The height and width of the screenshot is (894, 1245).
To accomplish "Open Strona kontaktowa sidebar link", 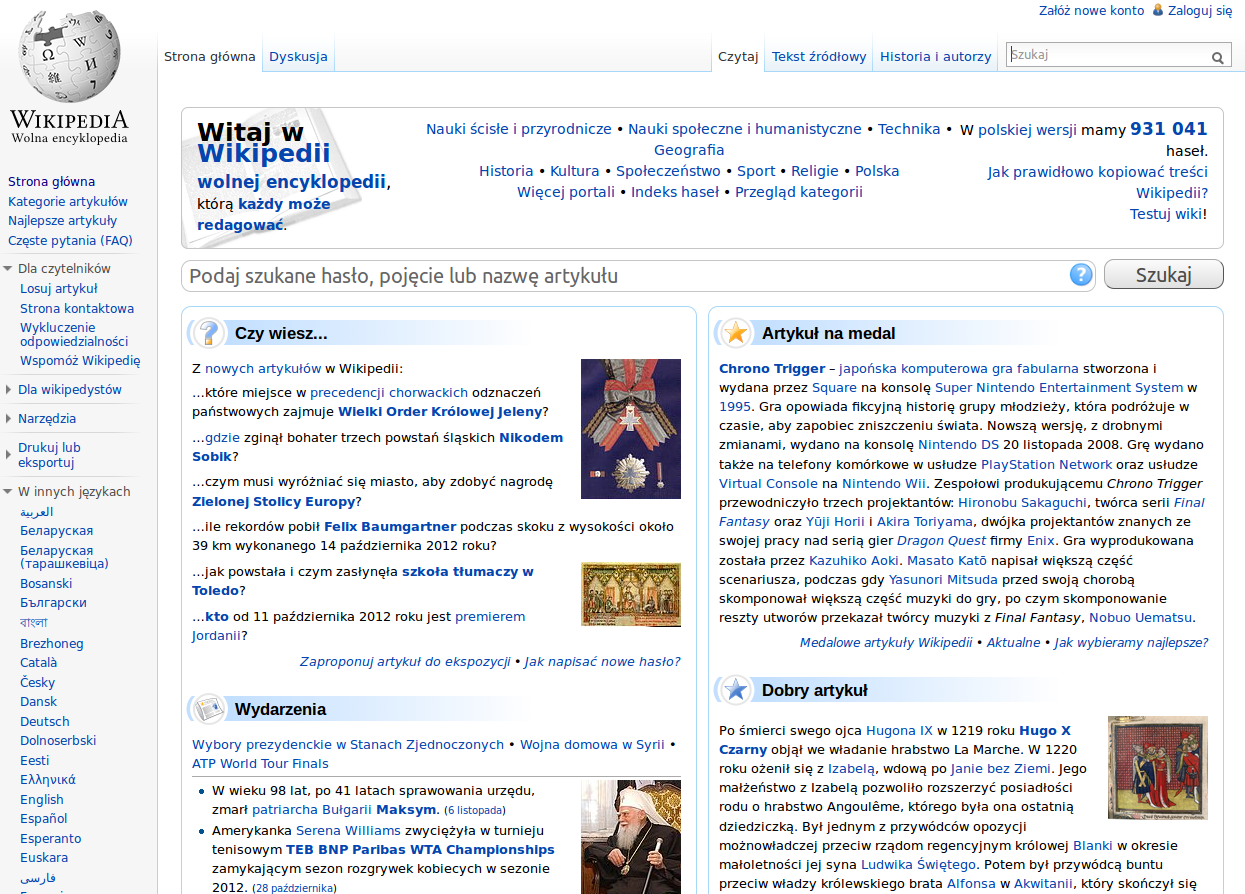I will [77, 308].
